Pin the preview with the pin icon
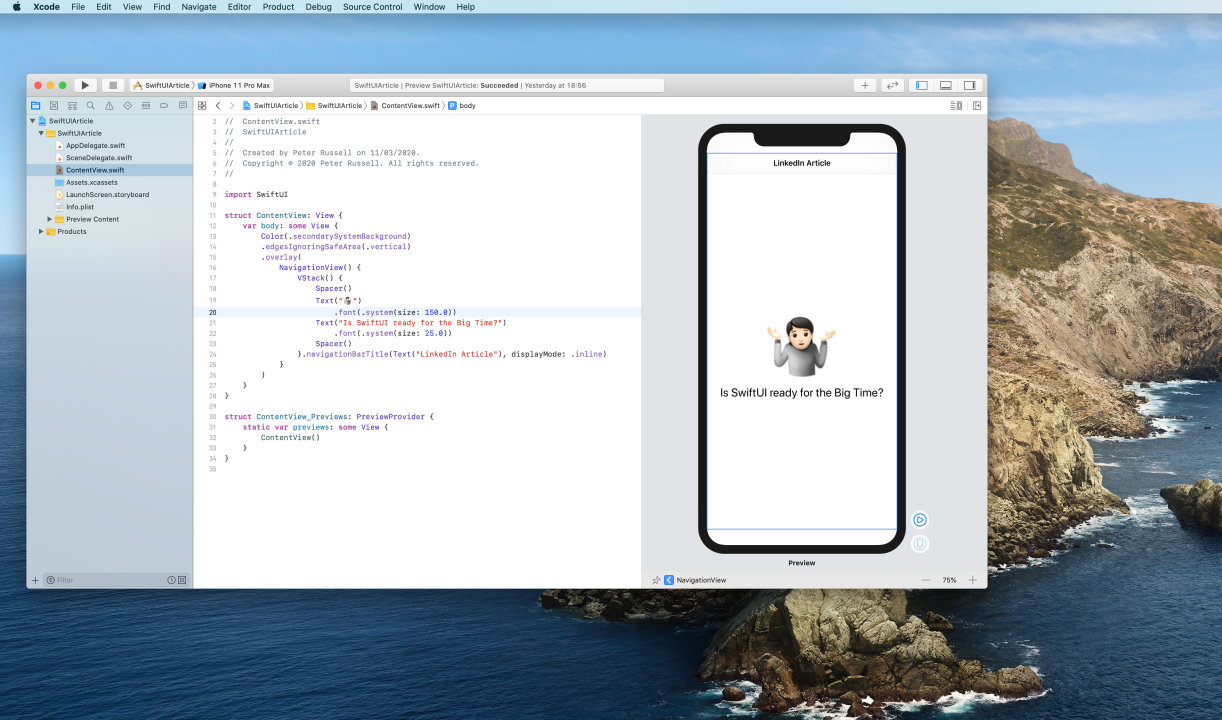Viewport: 1222px width, 720px height. tap(656, 580)
